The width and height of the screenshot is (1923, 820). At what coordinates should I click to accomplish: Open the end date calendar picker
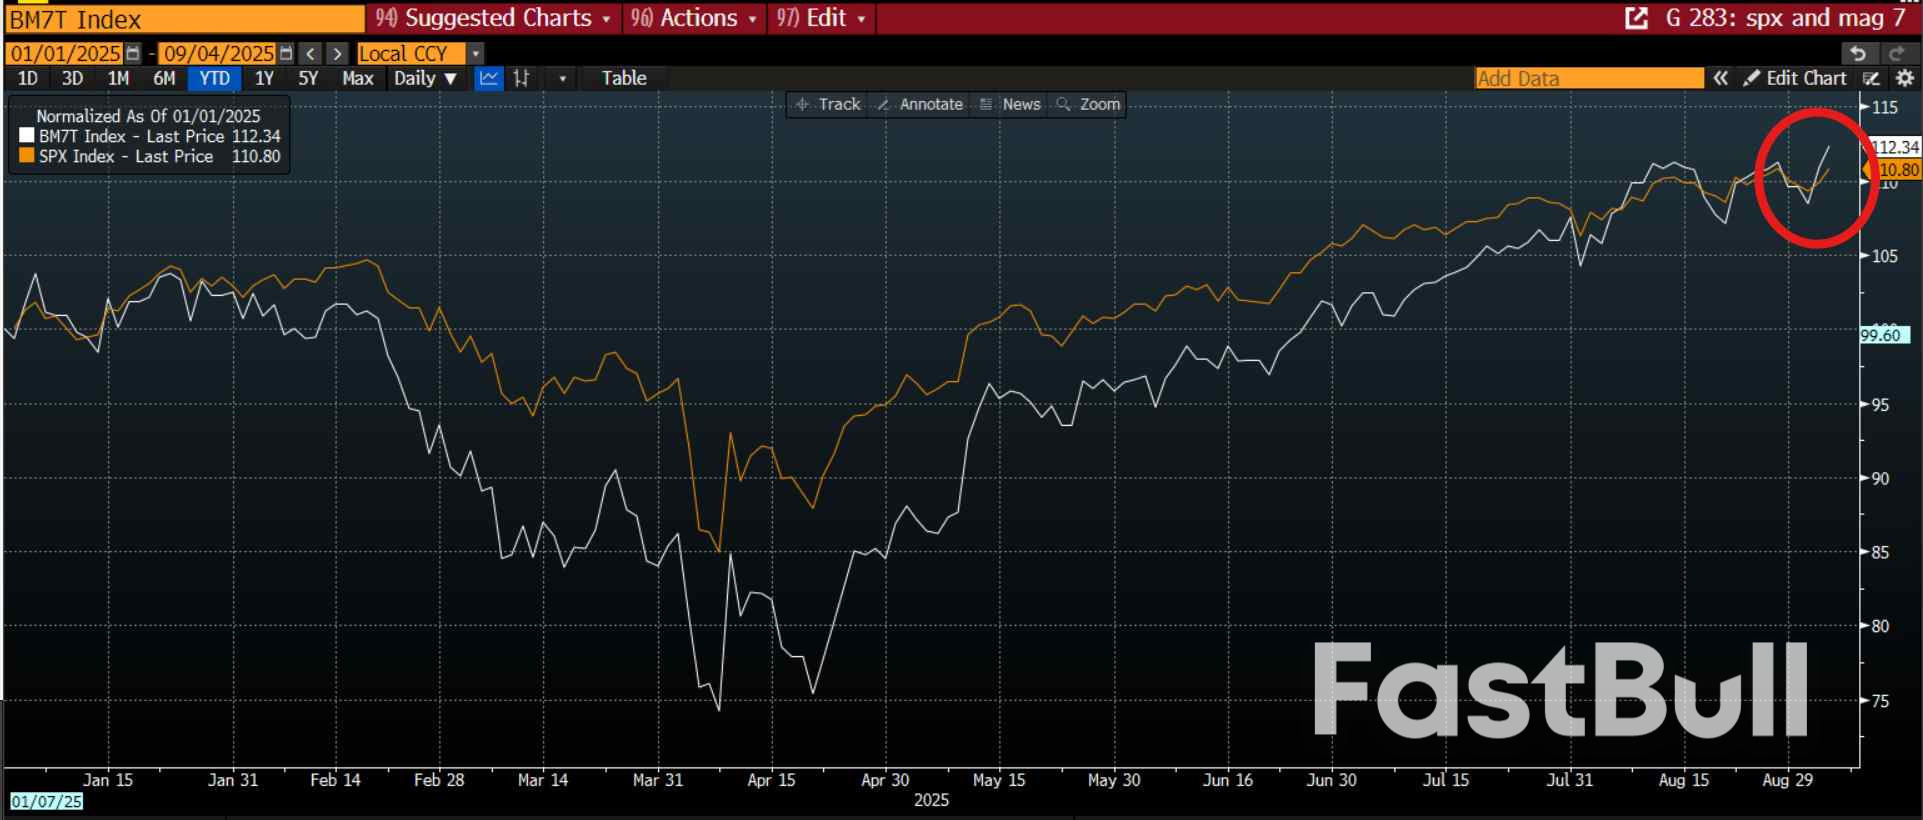(286, 54)
